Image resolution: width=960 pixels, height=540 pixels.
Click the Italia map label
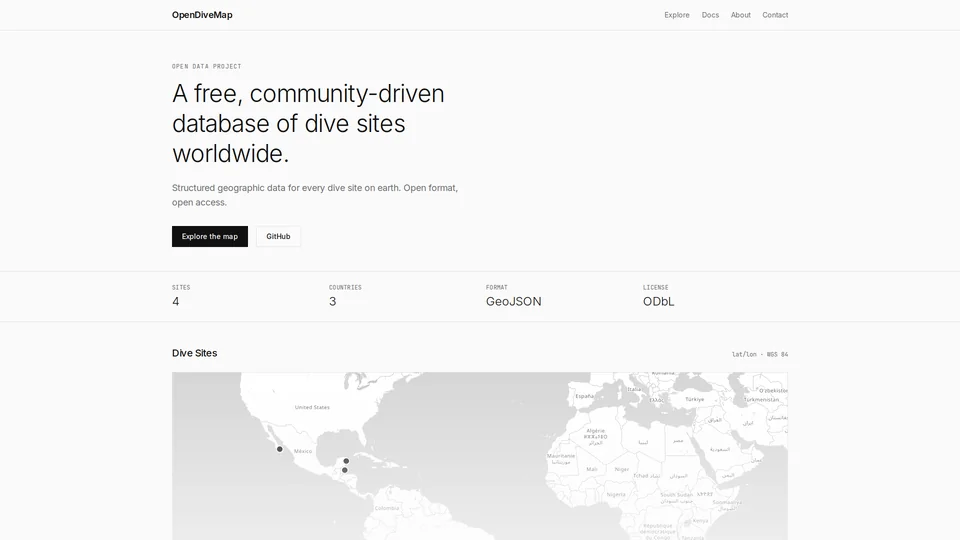click(634, 389)
